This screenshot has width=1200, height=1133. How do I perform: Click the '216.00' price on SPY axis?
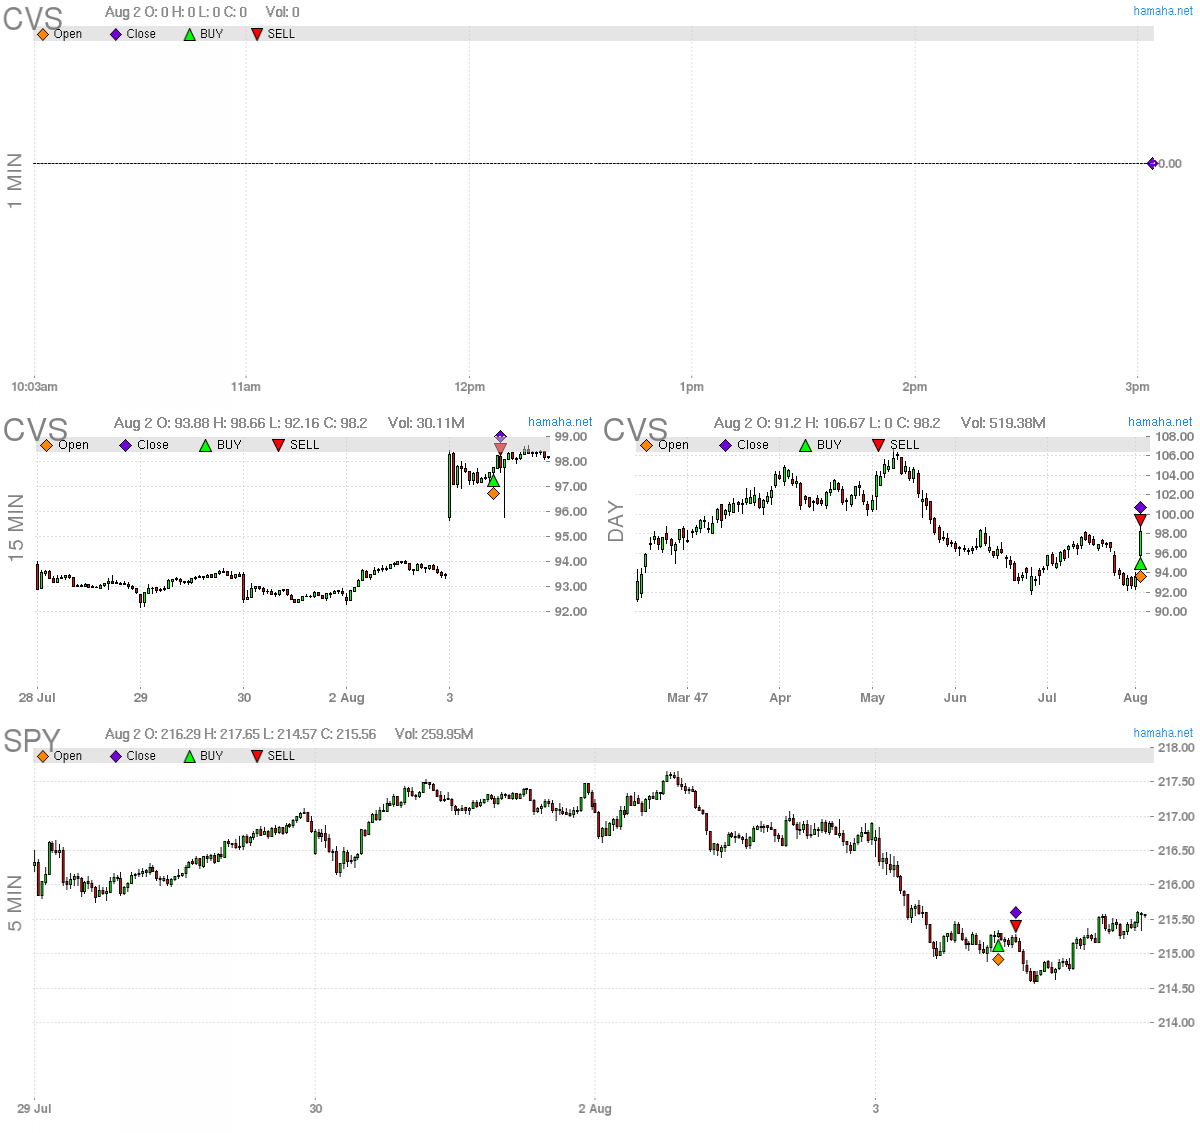(x=1176, y=885)
